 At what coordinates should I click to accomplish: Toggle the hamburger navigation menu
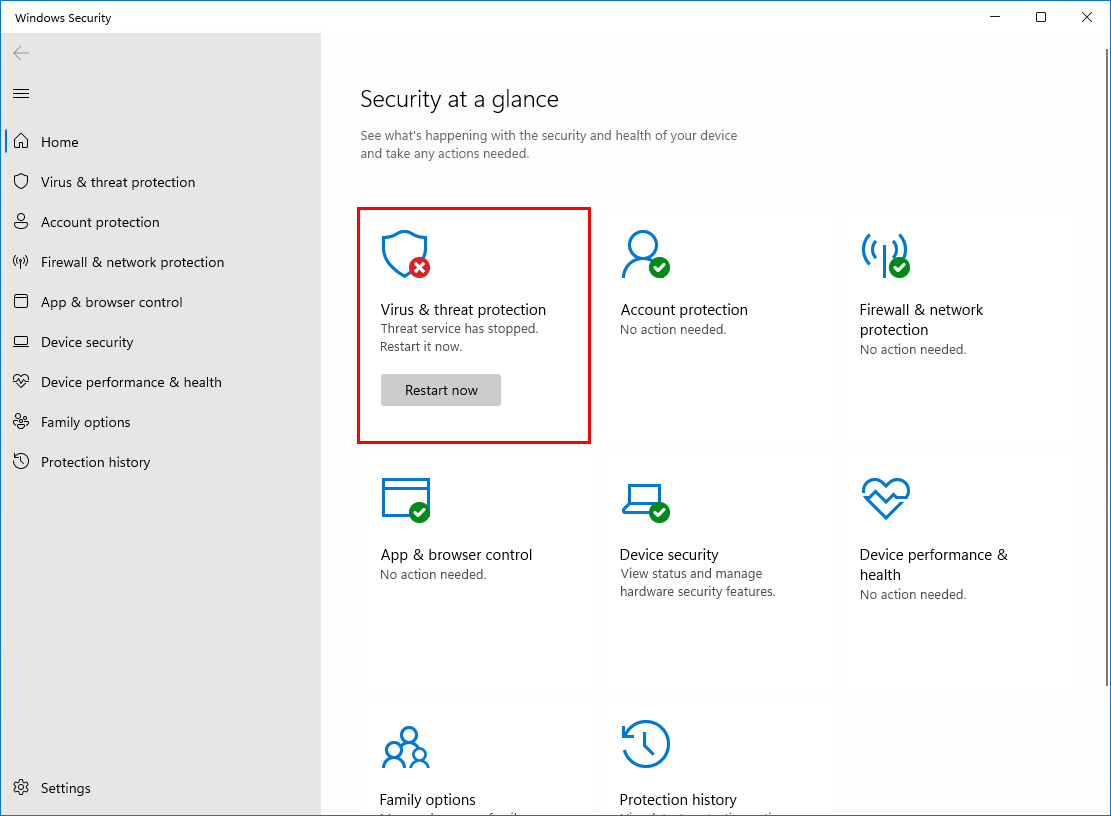21,94
